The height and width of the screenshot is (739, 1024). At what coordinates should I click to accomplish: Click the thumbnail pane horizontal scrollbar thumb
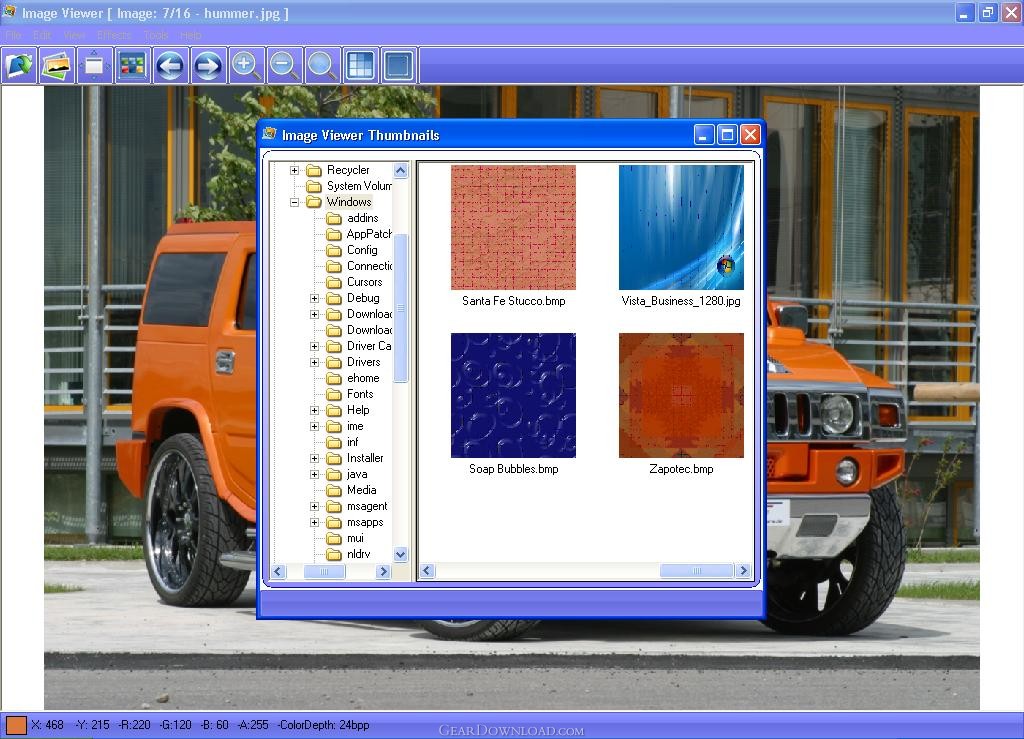pyautogui.click(x=696, y=571)
